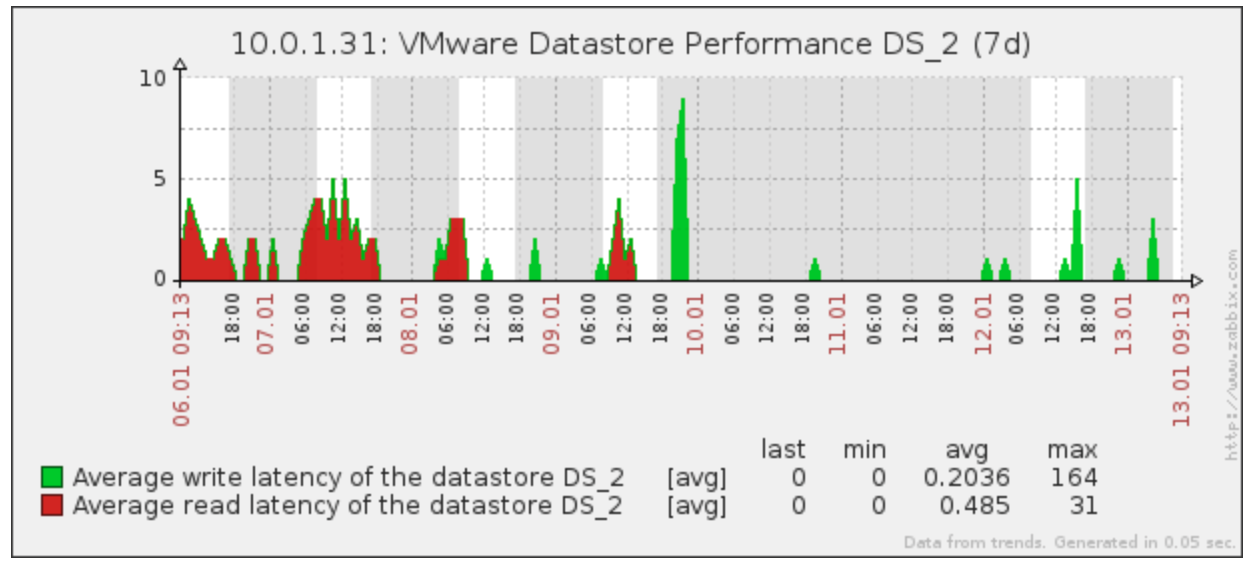Viewport: 1256px width, 568px height.
Task: Click the 08.01 date label on axis
Action: click(409, 323)
